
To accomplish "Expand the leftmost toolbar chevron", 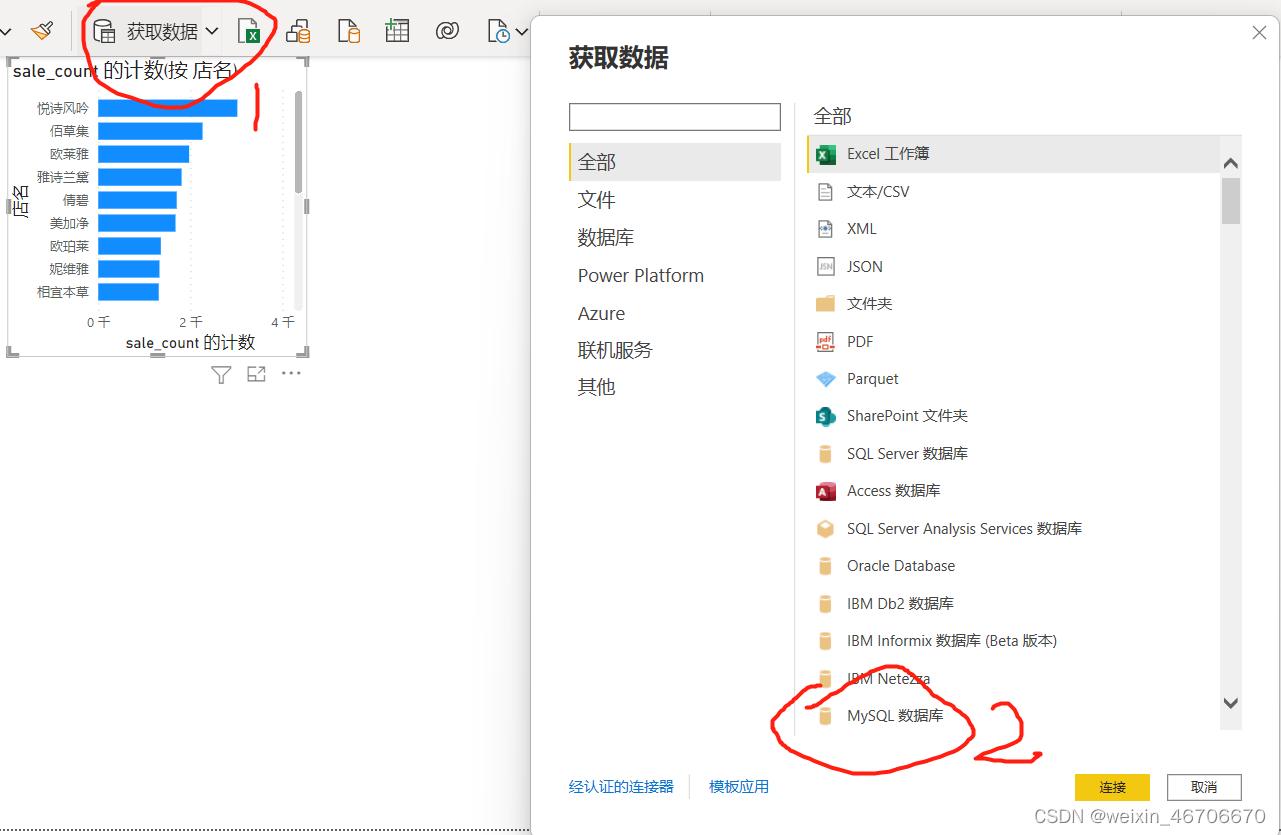I will pos(7,31).
